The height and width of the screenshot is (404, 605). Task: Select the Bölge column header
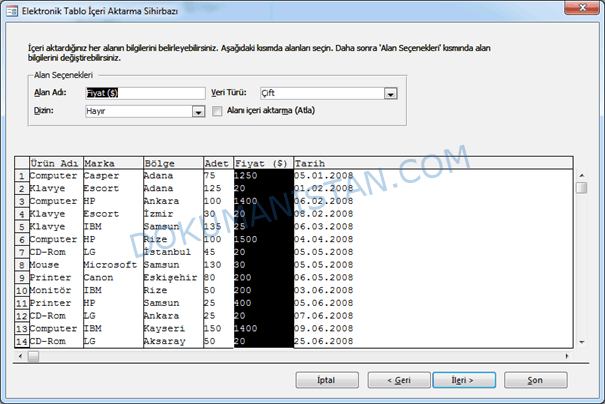(173, 163)
